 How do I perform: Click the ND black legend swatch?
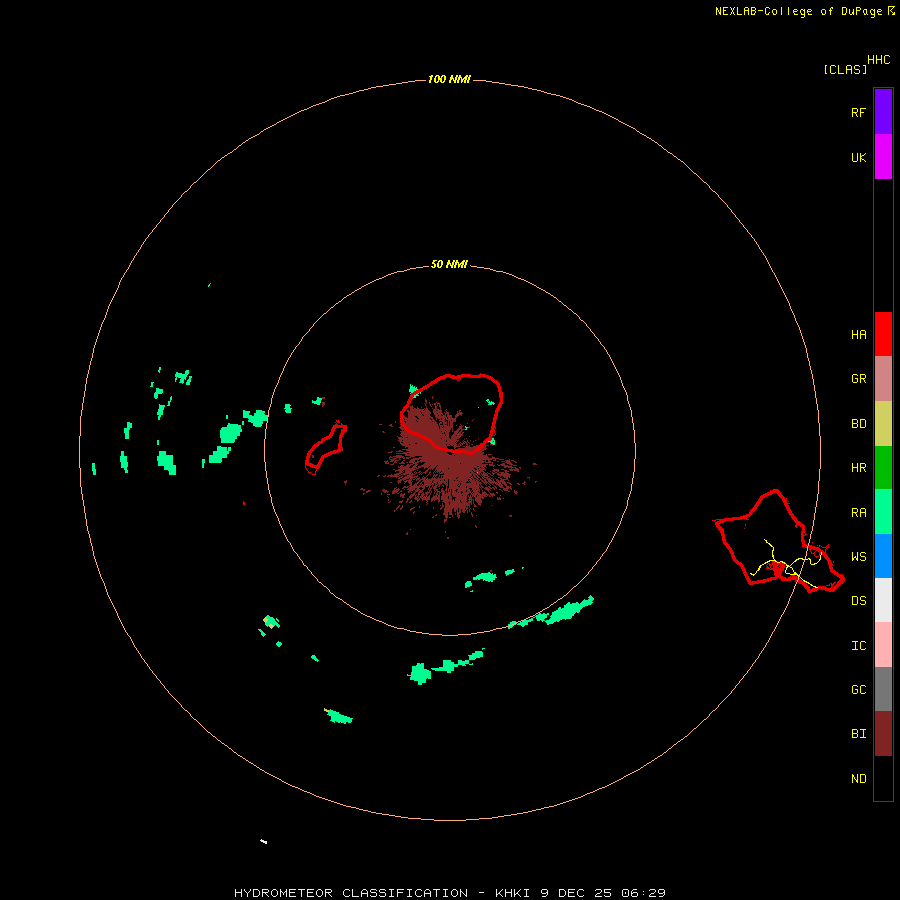tap(883, 778)
